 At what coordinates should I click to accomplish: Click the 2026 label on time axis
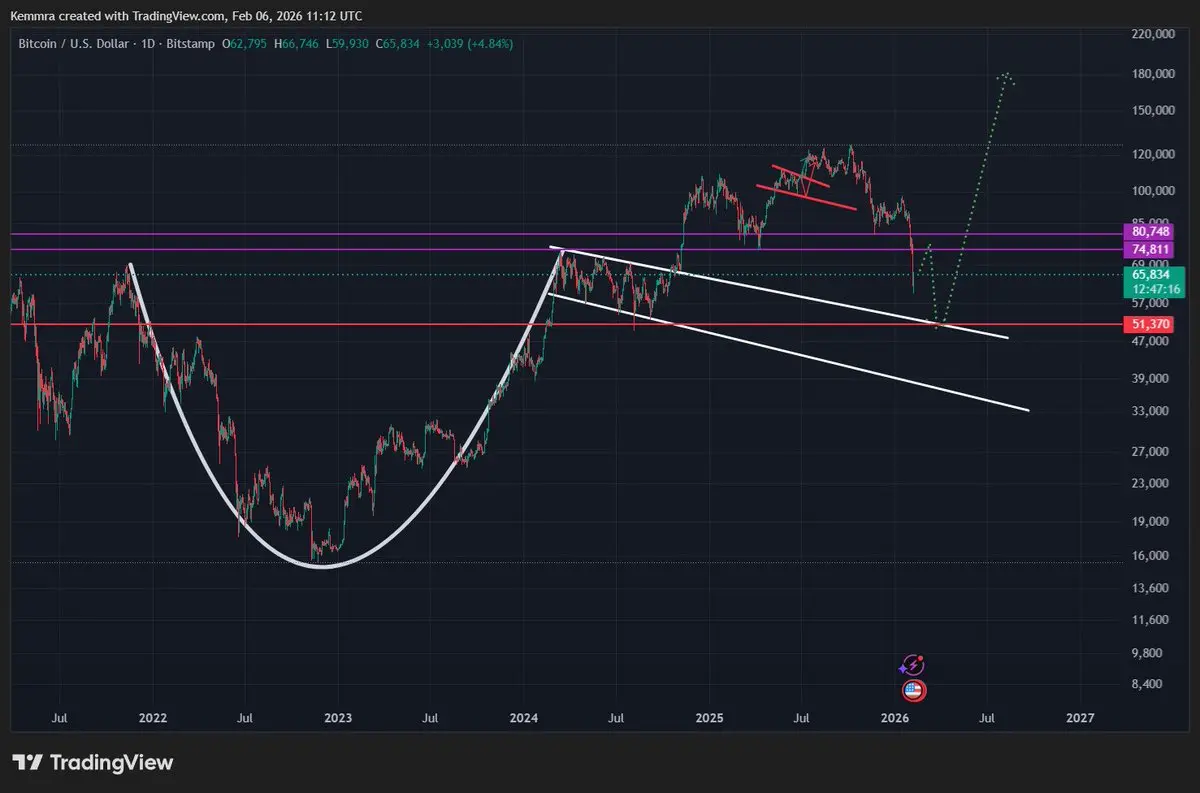[895, 718]
